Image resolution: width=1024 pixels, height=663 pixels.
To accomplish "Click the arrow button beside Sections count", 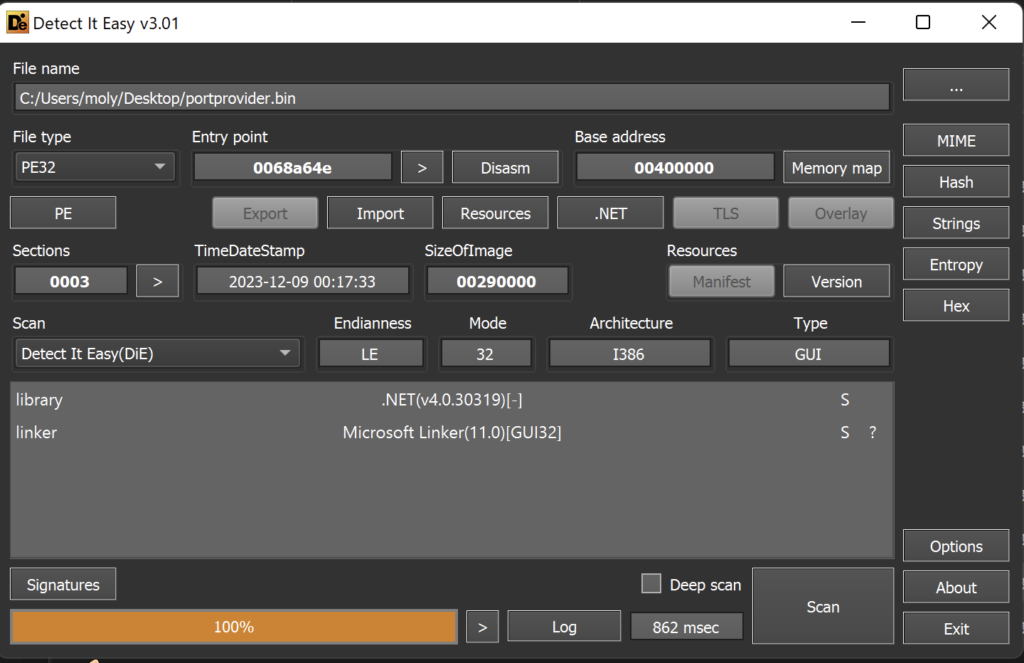I will (x=157, y=282).
